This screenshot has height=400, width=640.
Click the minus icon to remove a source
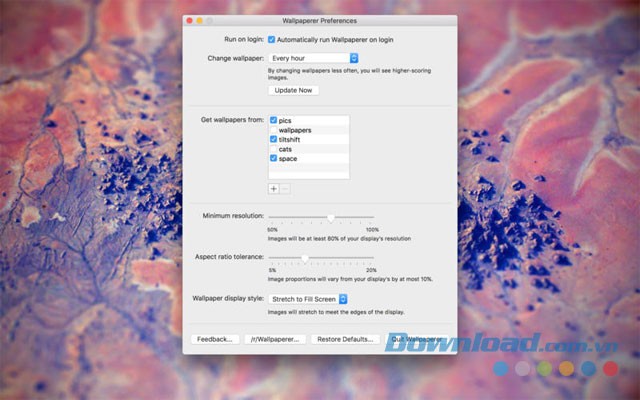tap(286, 188)
